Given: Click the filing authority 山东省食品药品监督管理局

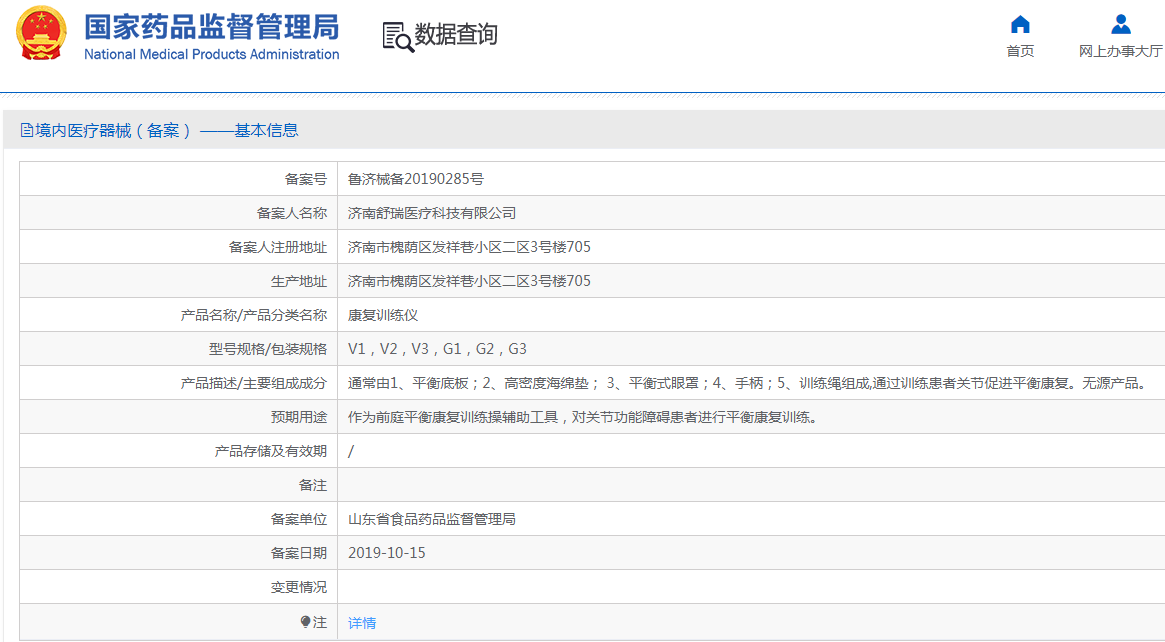Looking at the screenshot, I should [x=432, y=519].
